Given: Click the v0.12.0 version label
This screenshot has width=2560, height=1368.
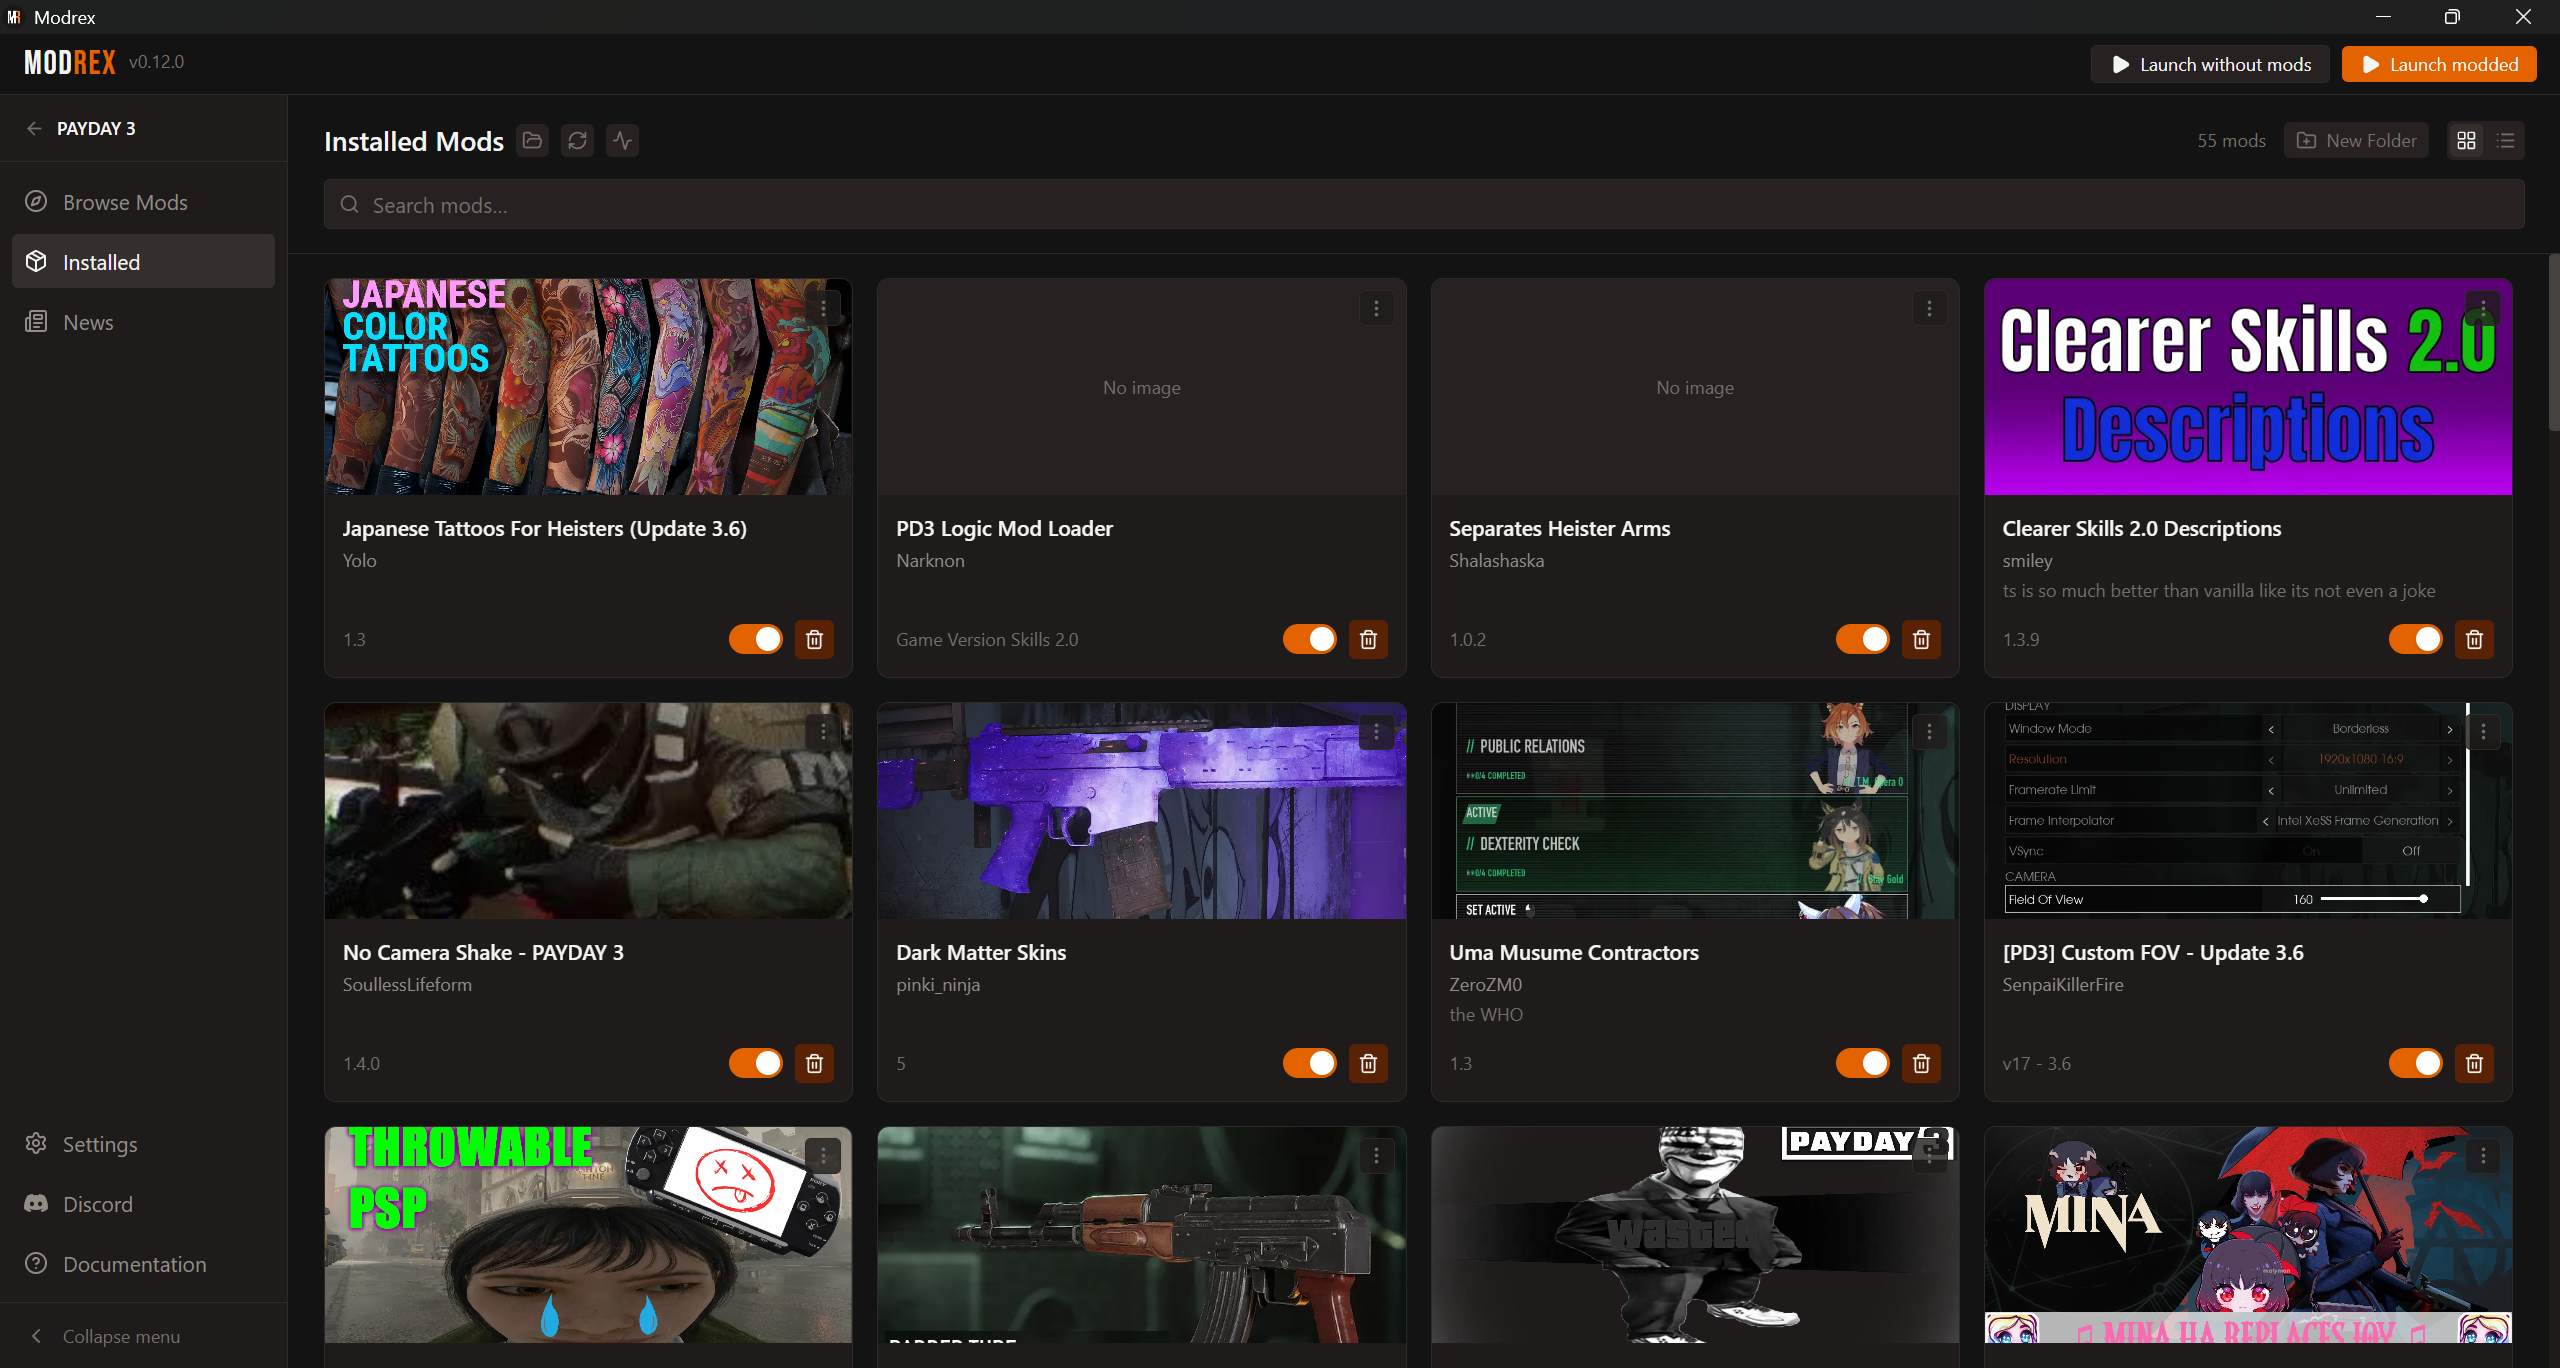Looking at the screenshot, I should [x=156, y=62].
